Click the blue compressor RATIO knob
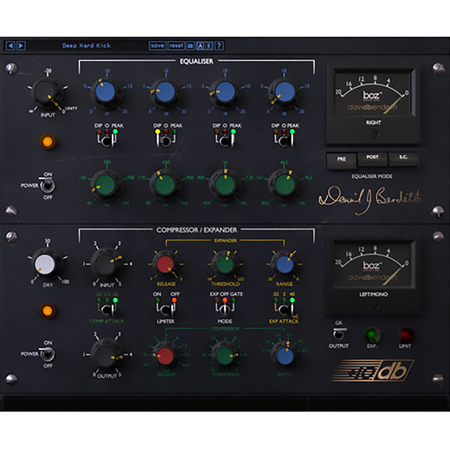 [x=285, y=355]
